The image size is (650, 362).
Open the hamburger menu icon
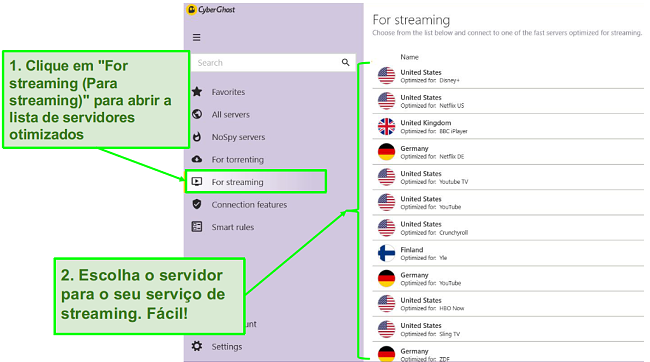(196, 38)
